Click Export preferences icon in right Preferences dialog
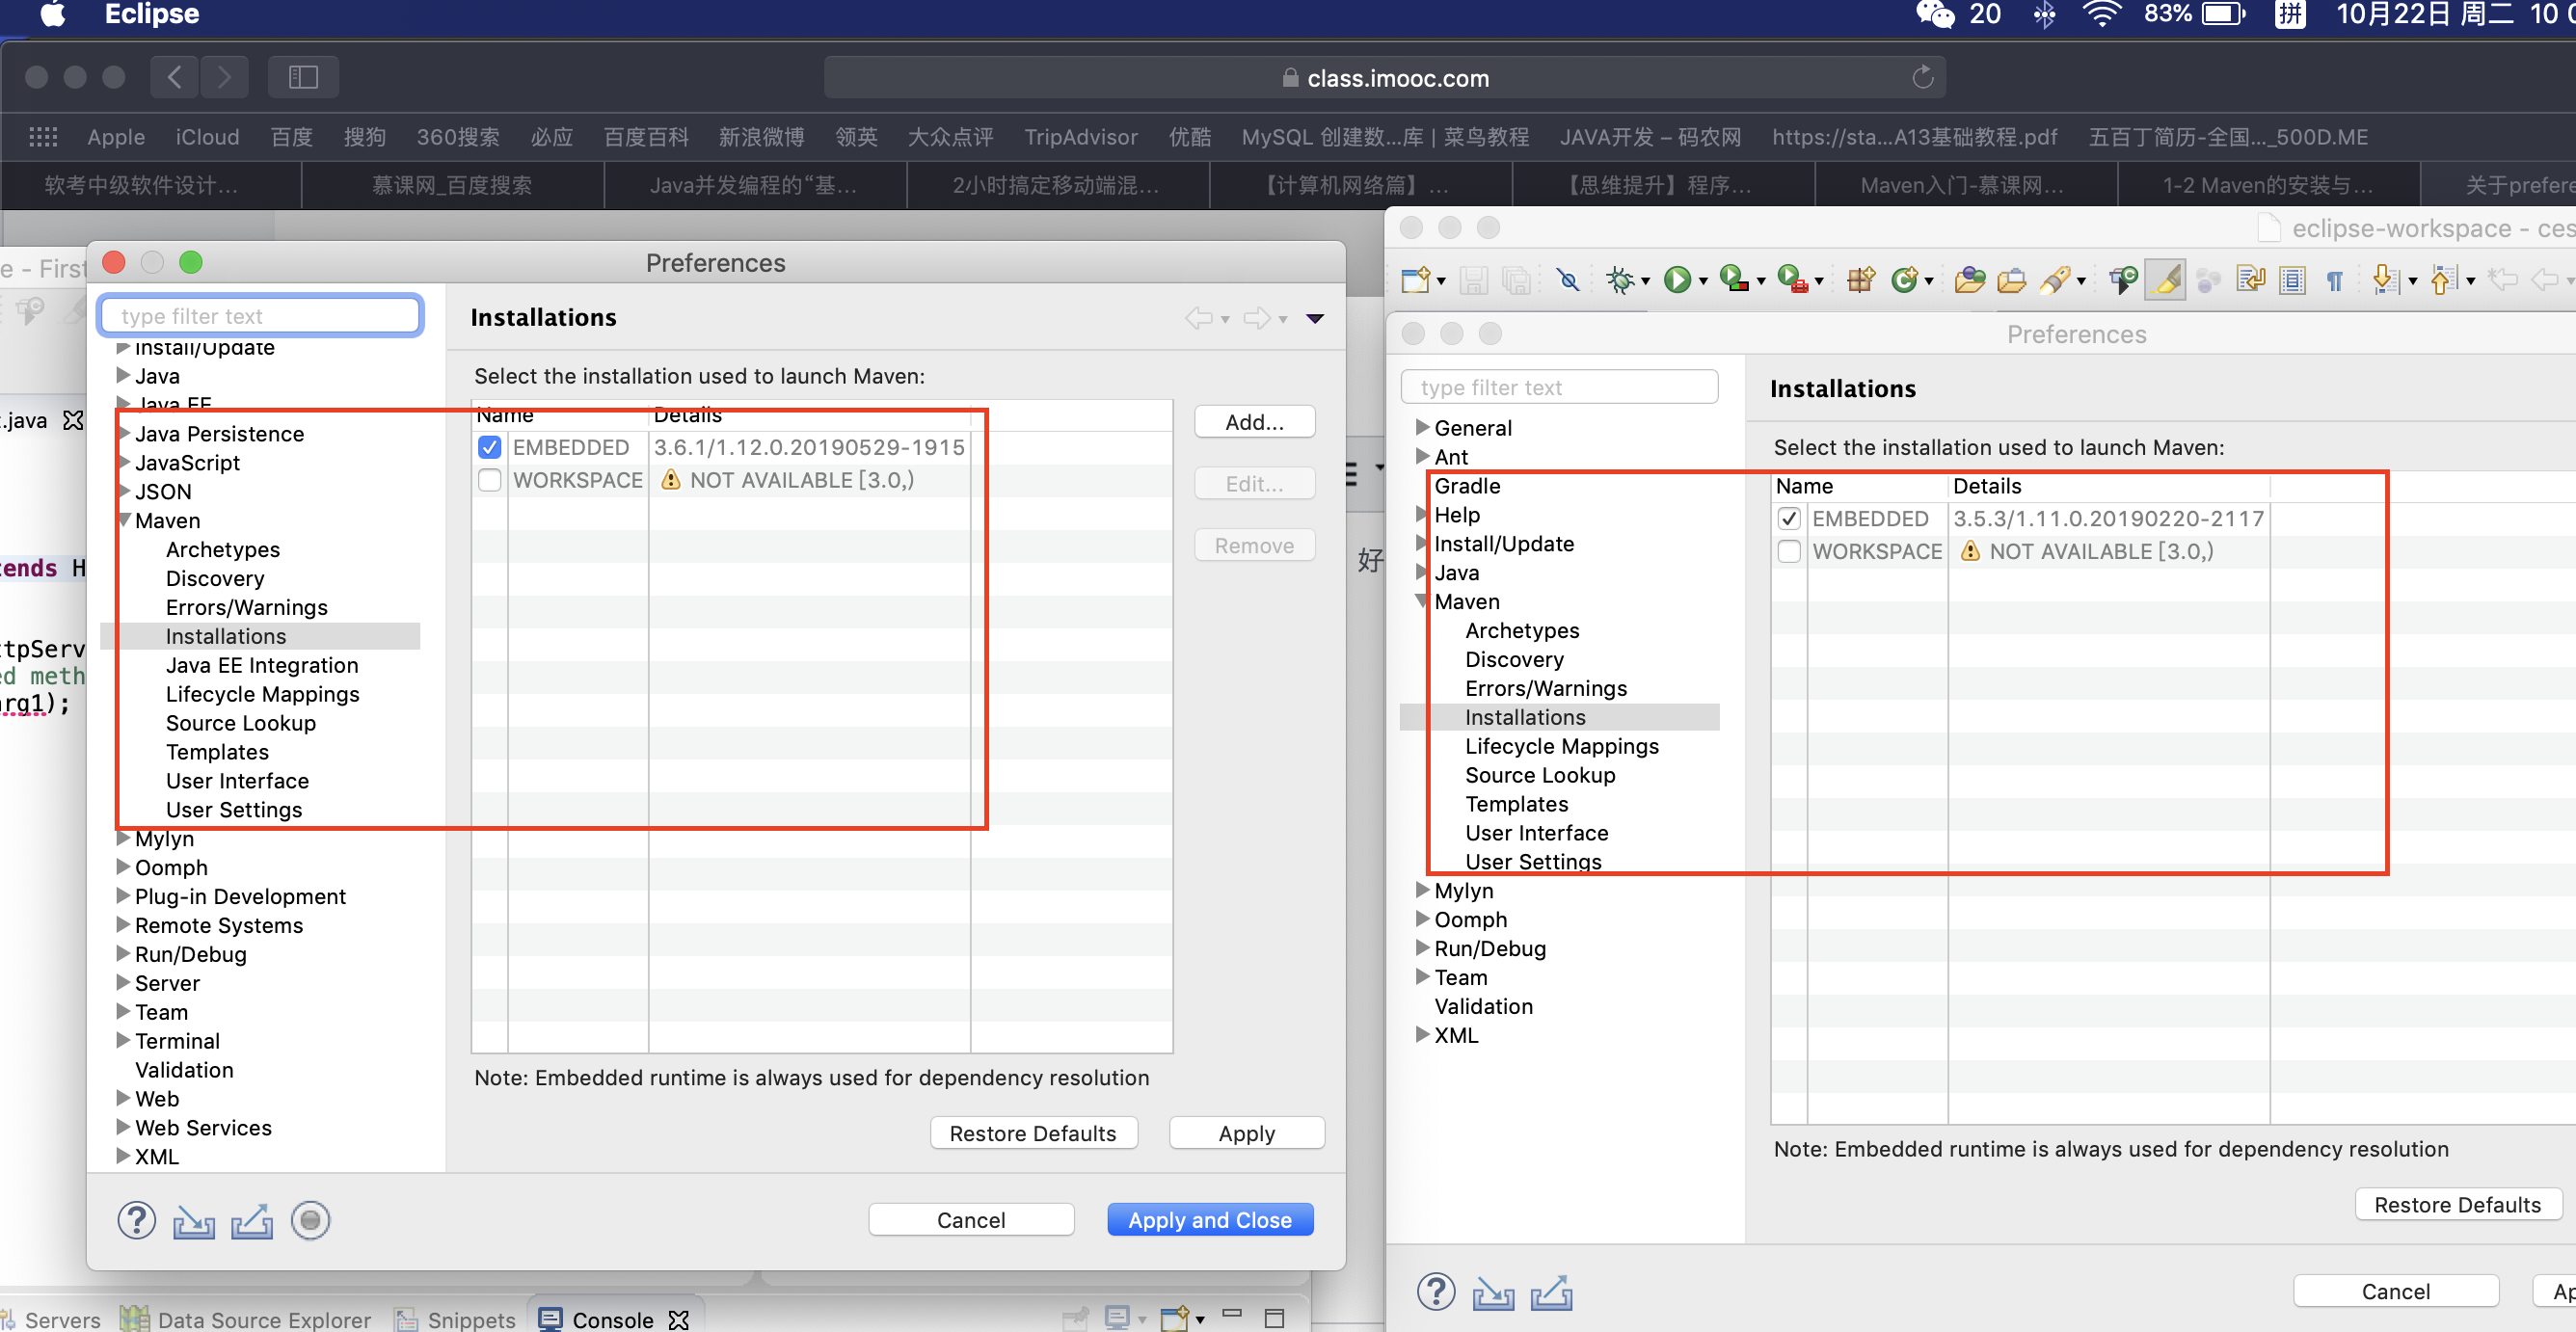The width and height of the screenshot is (2576, 1332). point(1552,1292)
